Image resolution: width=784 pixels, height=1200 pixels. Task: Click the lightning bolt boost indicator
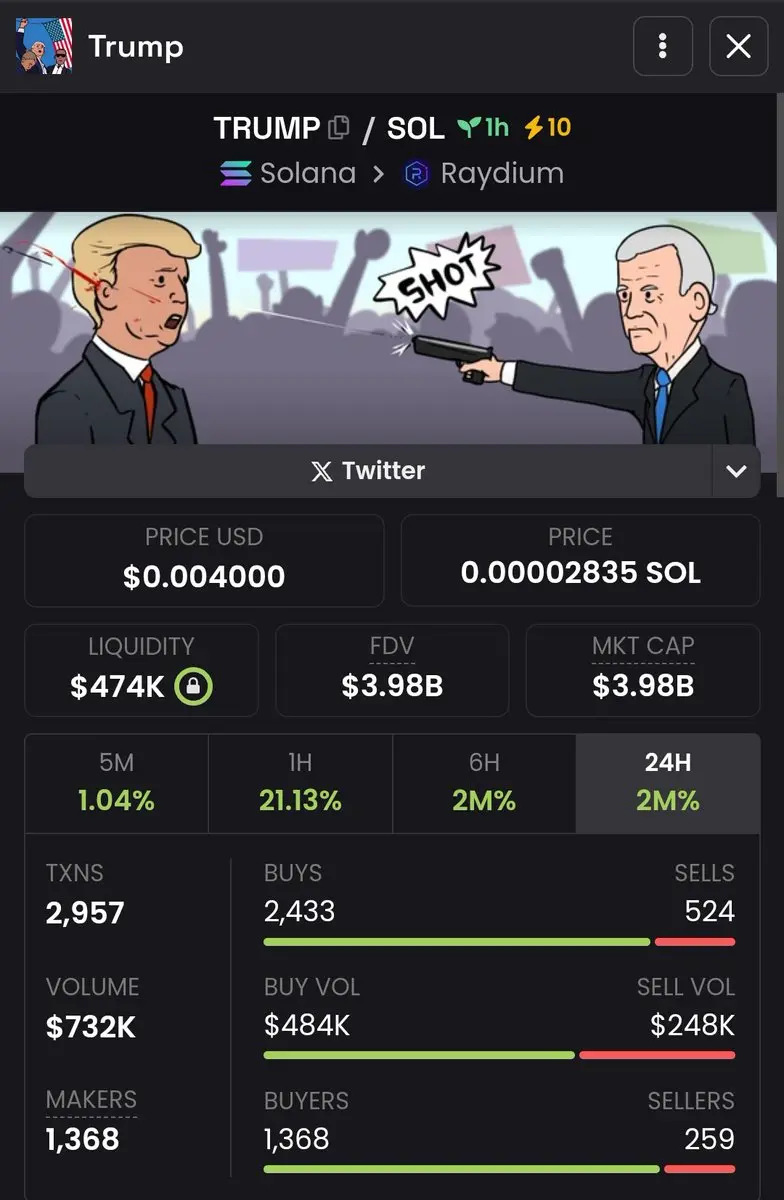pyautogui.click(x=534, y=128)
